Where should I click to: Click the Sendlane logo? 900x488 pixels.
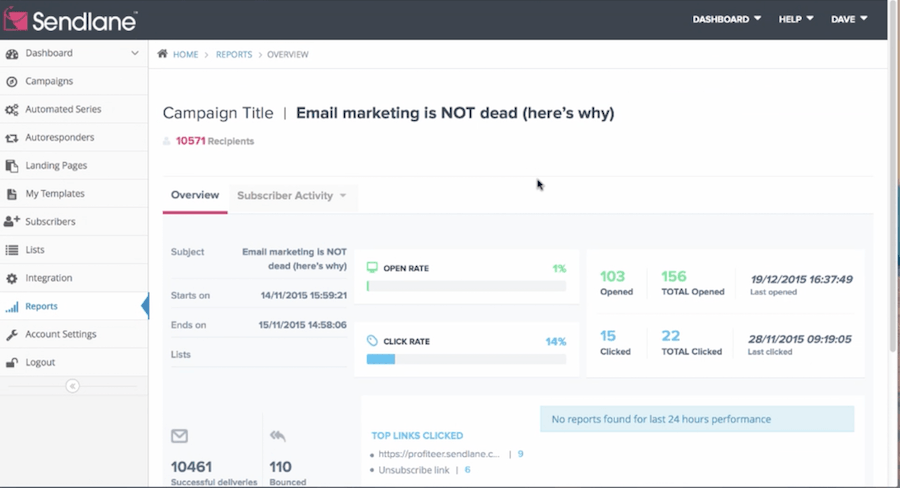click(x=70, y=20)
